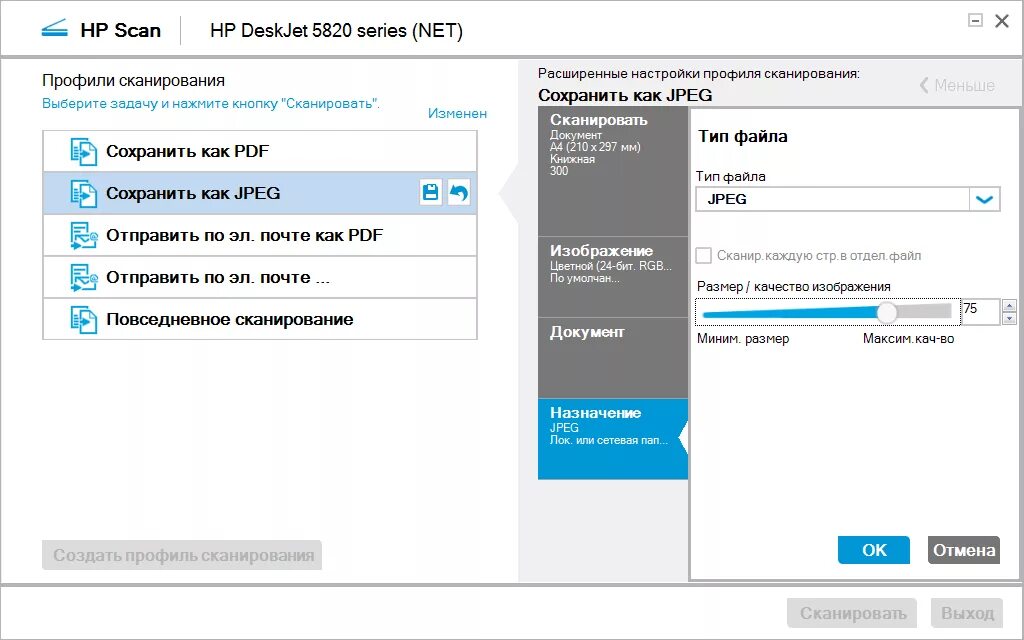Open the Назначение settings tab
This screenshot has width=1024, height=640.
point(613,439)
